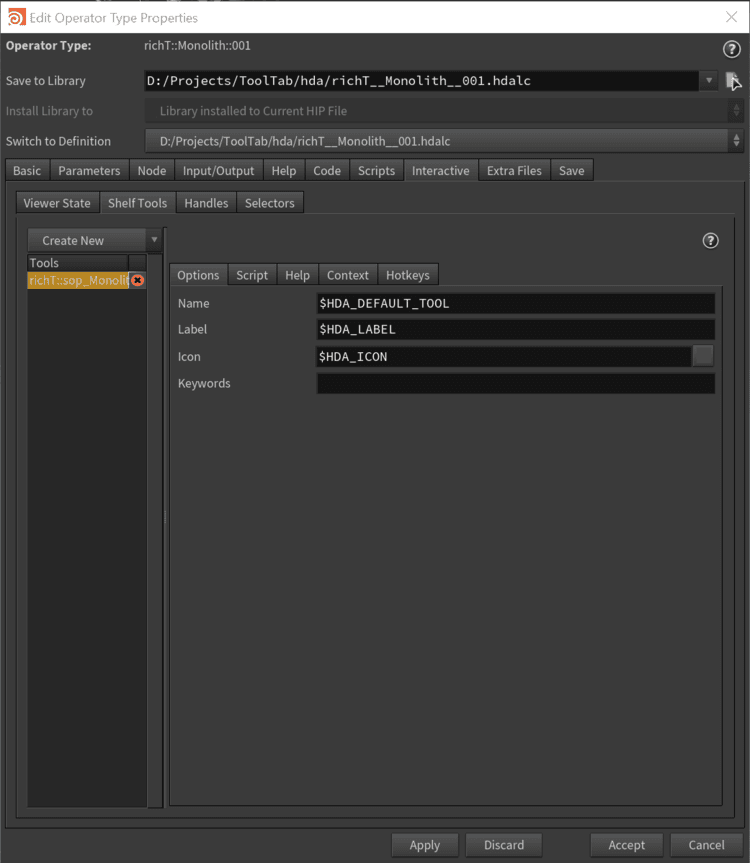The width and height of the screenshot is (750, 863).
Task: Open the Extra Files tab
Action: [514, 171]
